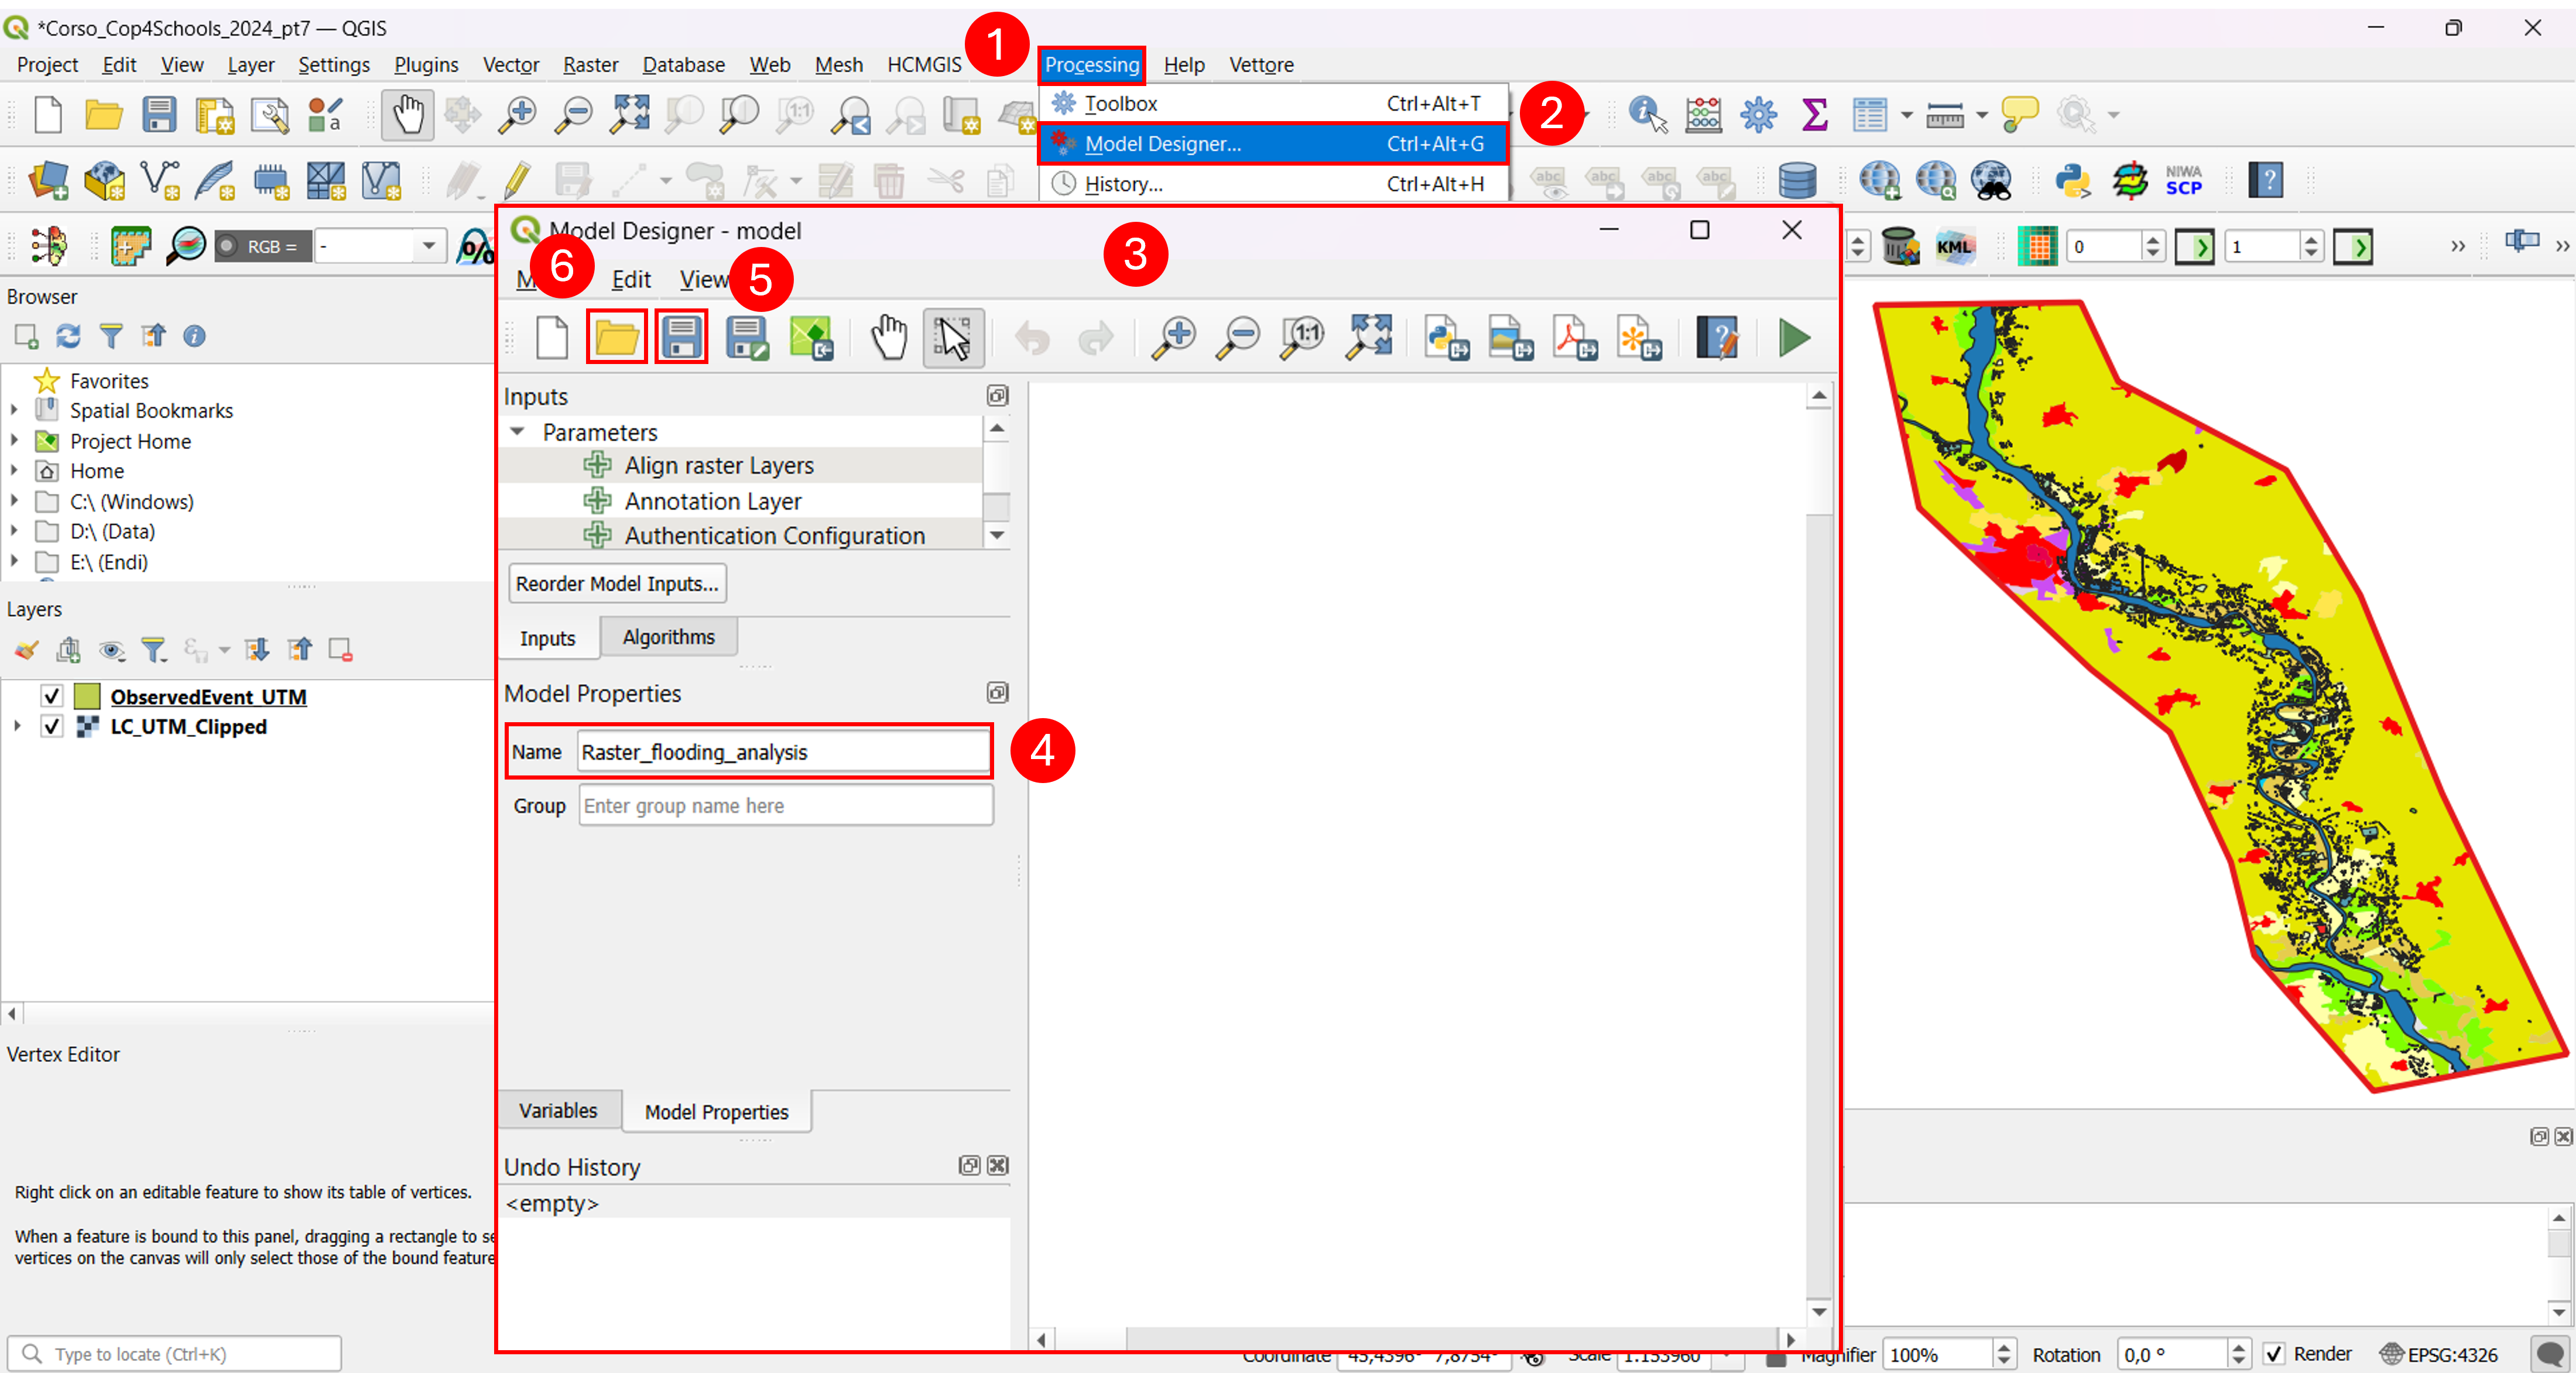Open Semi-Automatic Classification Plugin SCP icon
The height and width of the screenshot is (1373, 2576).
(x=2184, y=181)
